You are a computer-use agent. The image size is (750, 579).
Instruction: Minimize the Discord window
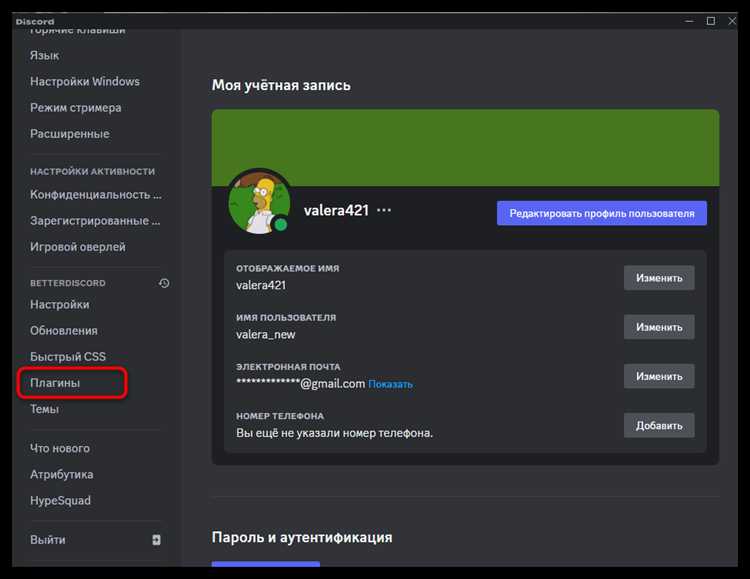[x=689, y=21]
